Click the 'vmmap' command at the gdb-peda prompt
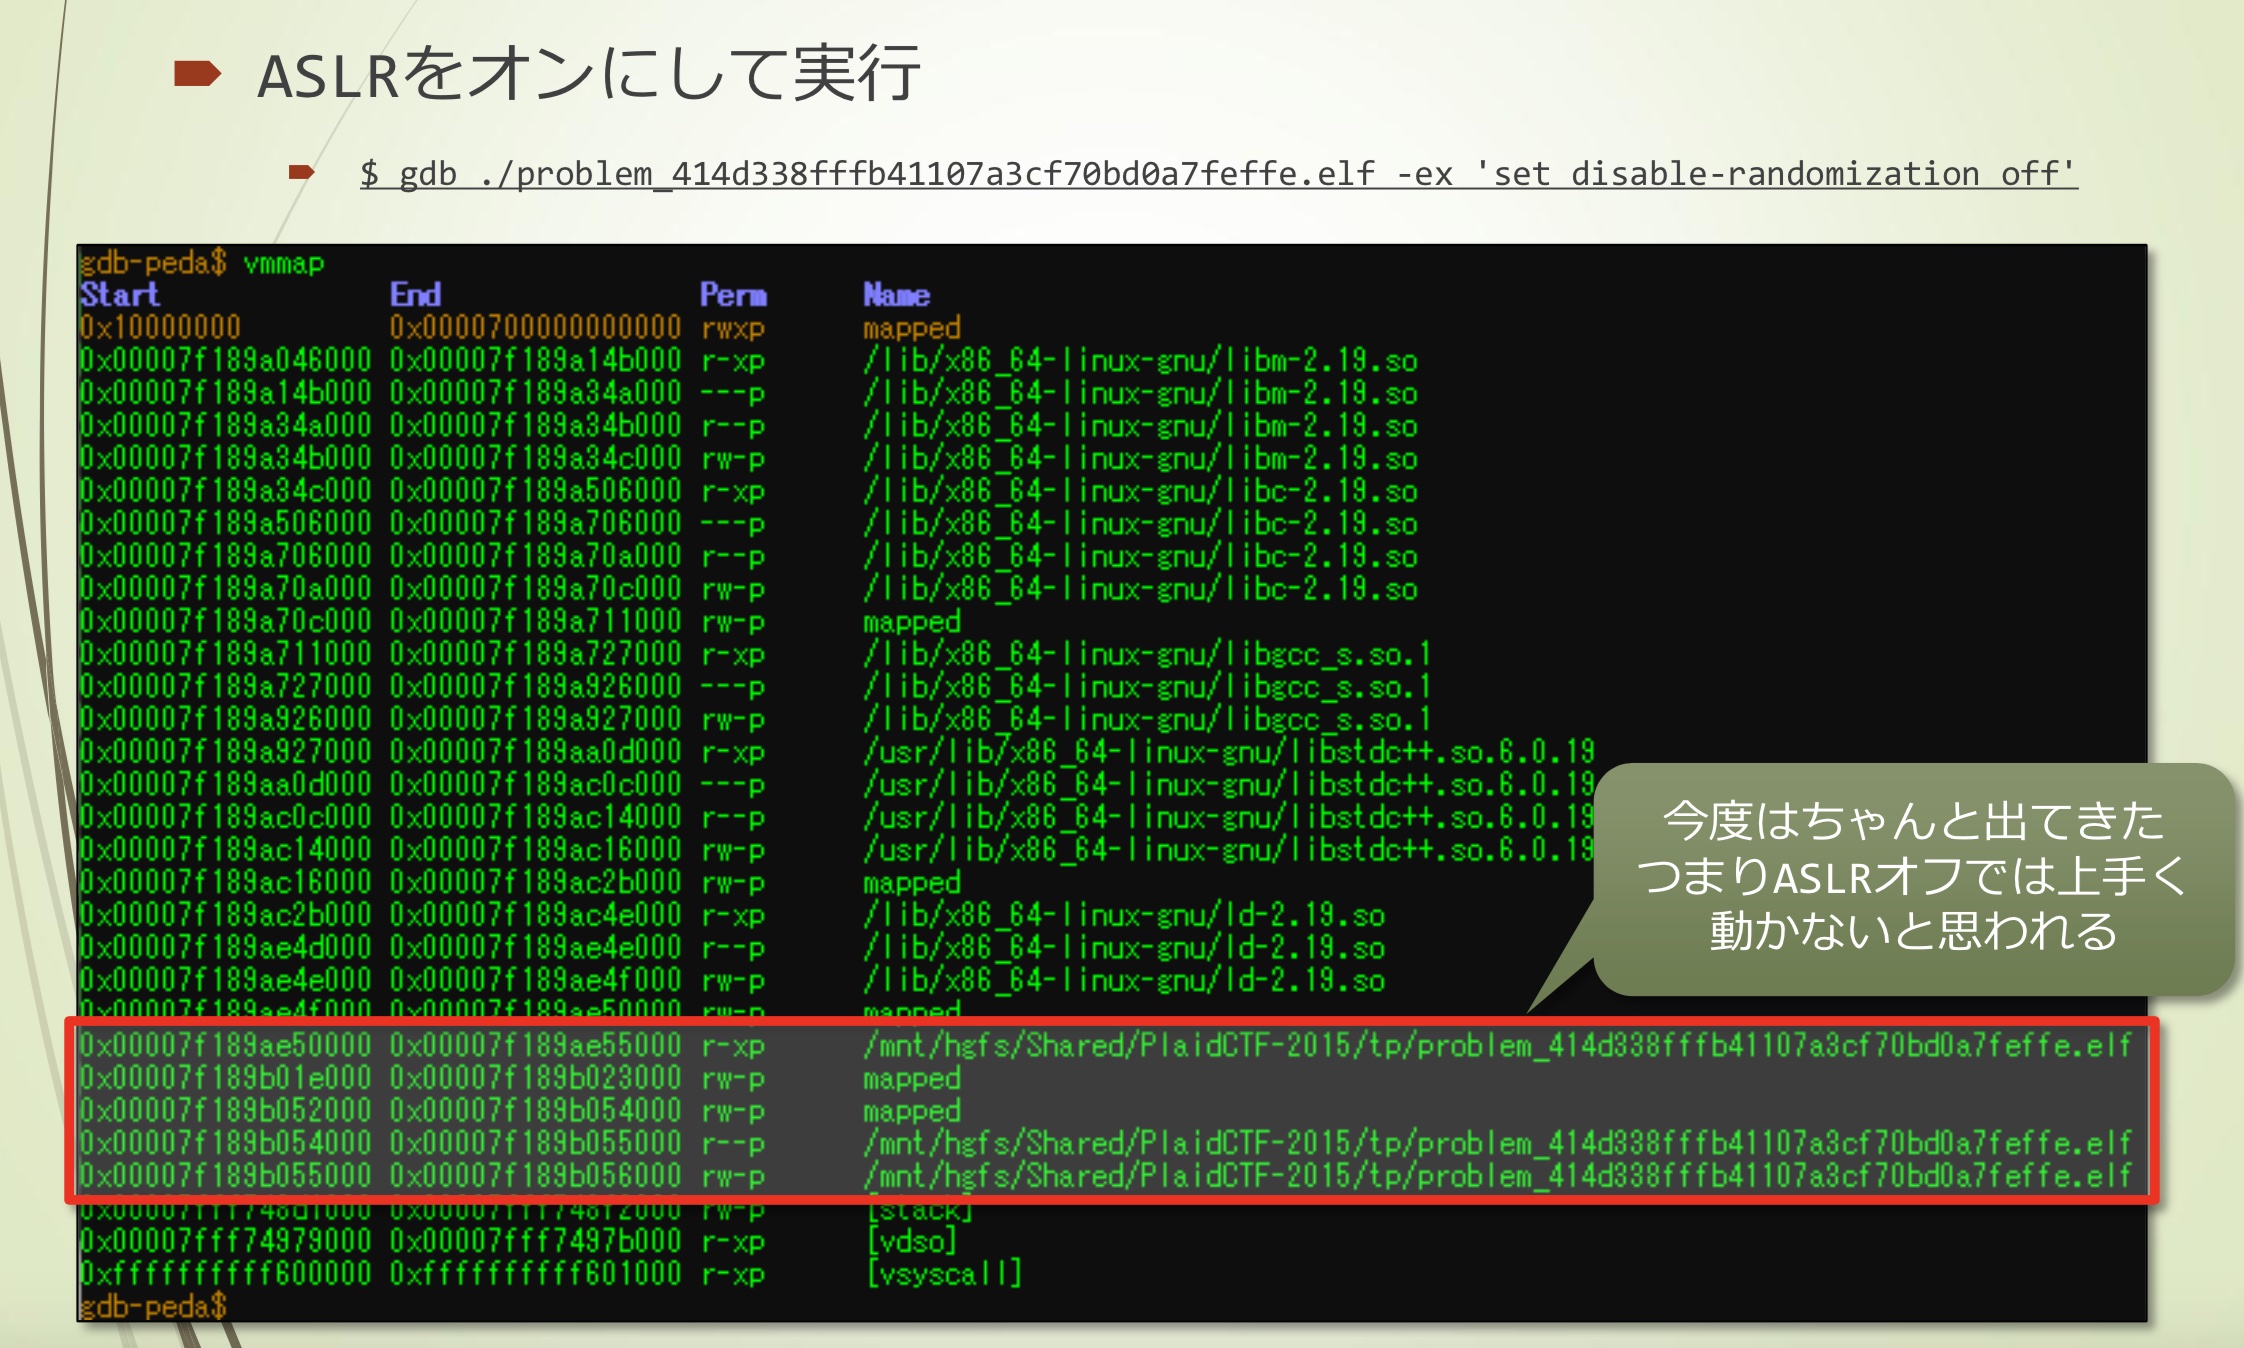This screenshot has width=2244, height=1348. pyautogui.click(x=284, y=263)
